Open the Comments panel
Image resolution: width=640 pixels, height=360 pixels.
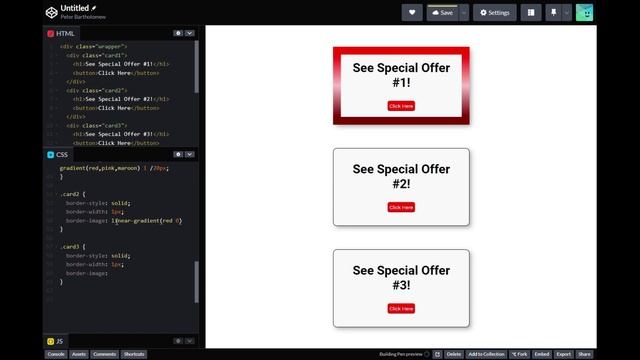104,354
